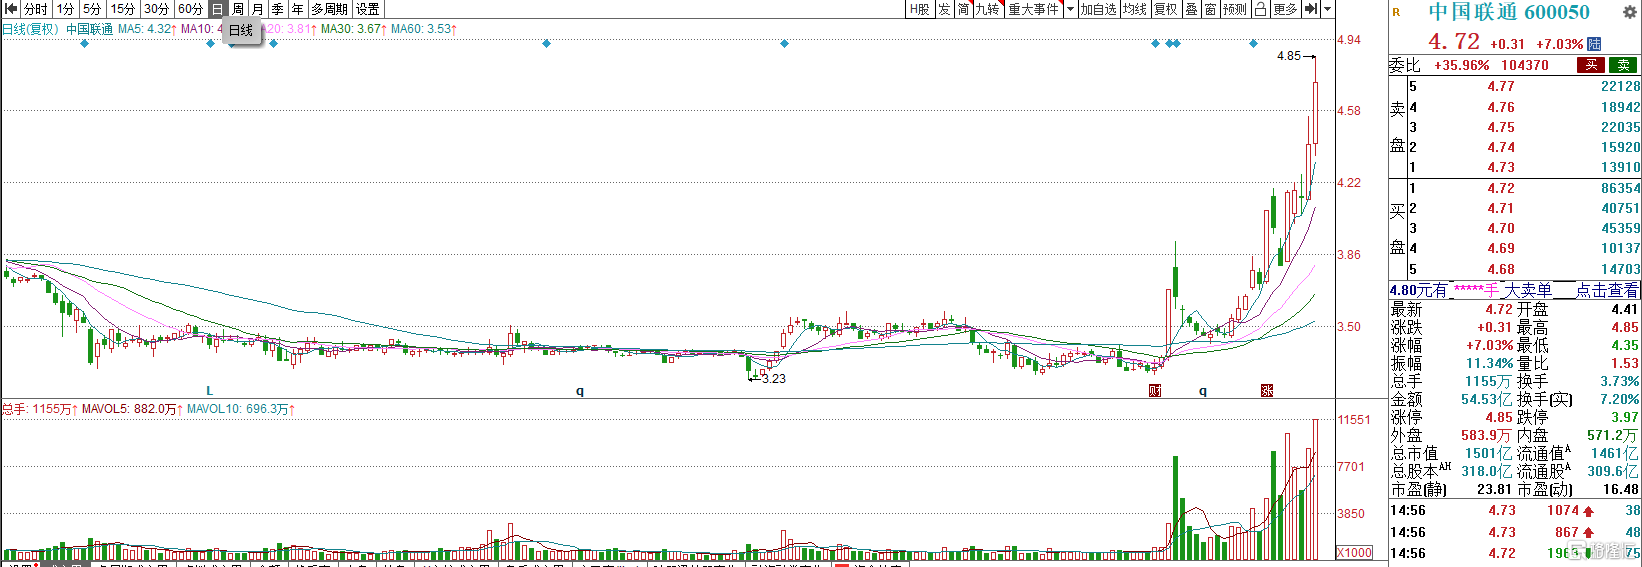Add stock via 加自选
This screenshot has height=567, width=1642.
(x=1098, y=9)
